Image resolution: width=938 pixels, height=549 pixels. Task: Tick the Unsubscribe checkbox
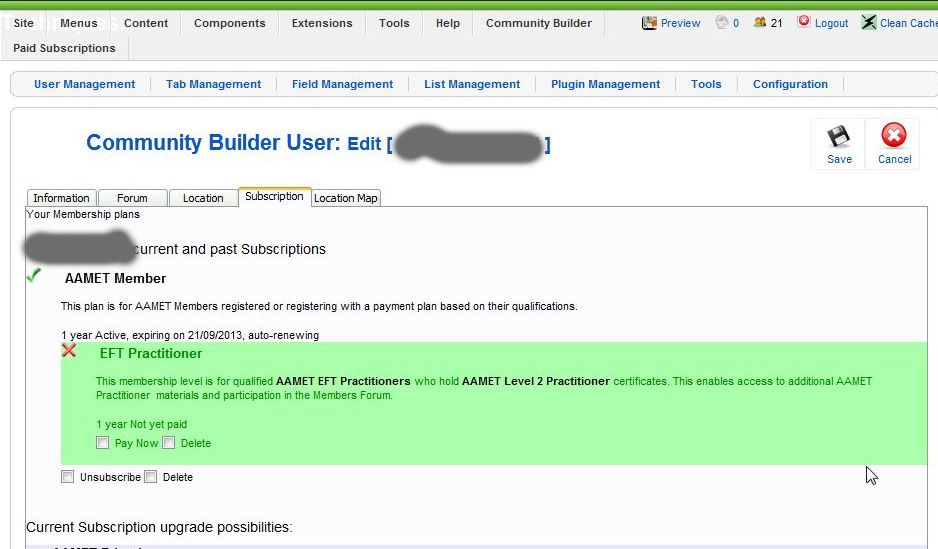click(68, 477)
